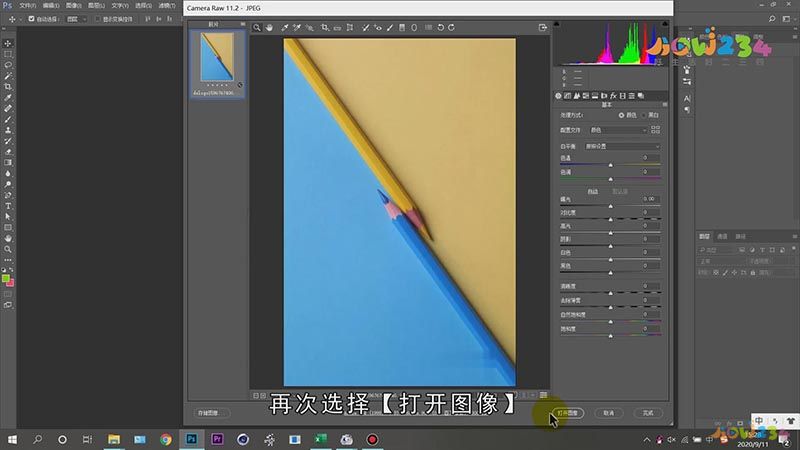The height and width of the screenshot is (450, 800).
Task: Open Premiere Pro from the taskbar
Action: [x=217, y=439]
